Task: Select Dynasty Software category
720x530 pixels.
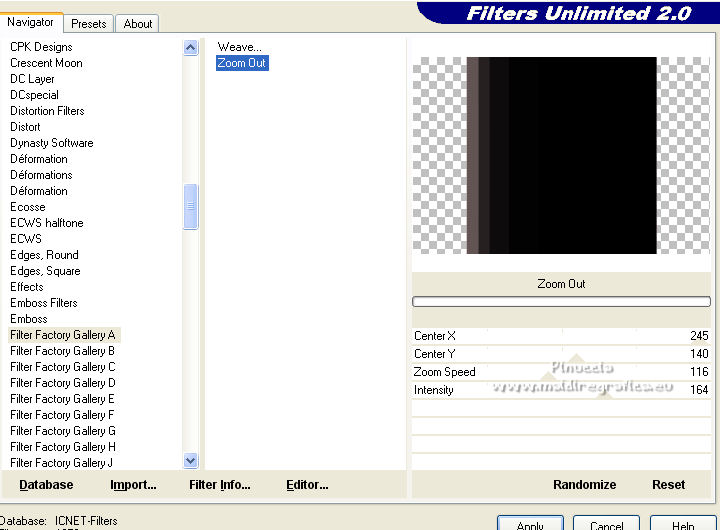Action: 52,143
